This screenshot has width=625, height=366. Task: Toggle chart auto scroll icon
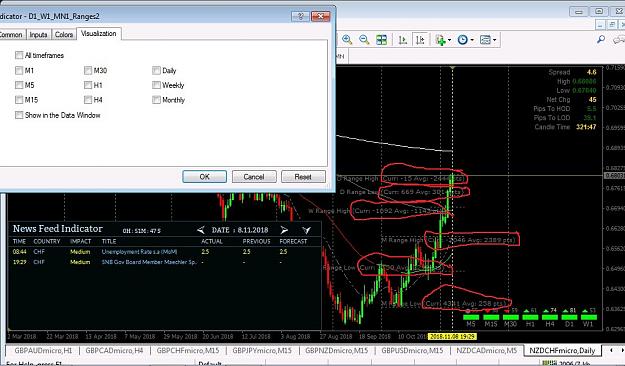tap(403, 39)
